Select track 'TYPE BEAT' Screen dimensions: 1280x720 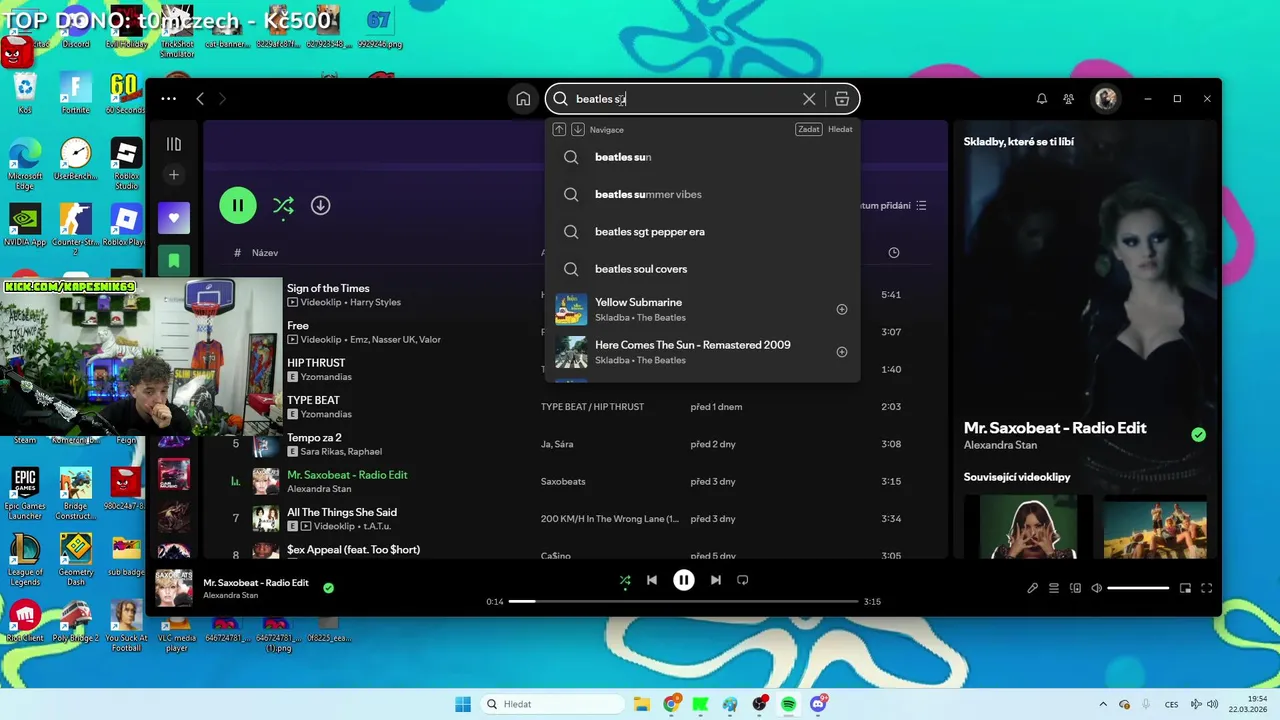tap(313, 400)
